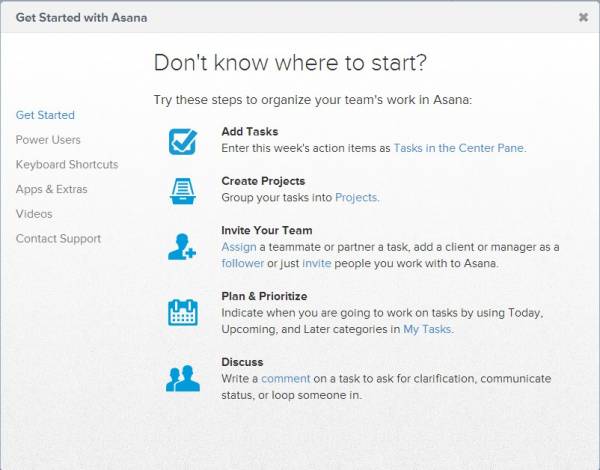Click the follower link
600x470 pixels.
coord(243,263)
